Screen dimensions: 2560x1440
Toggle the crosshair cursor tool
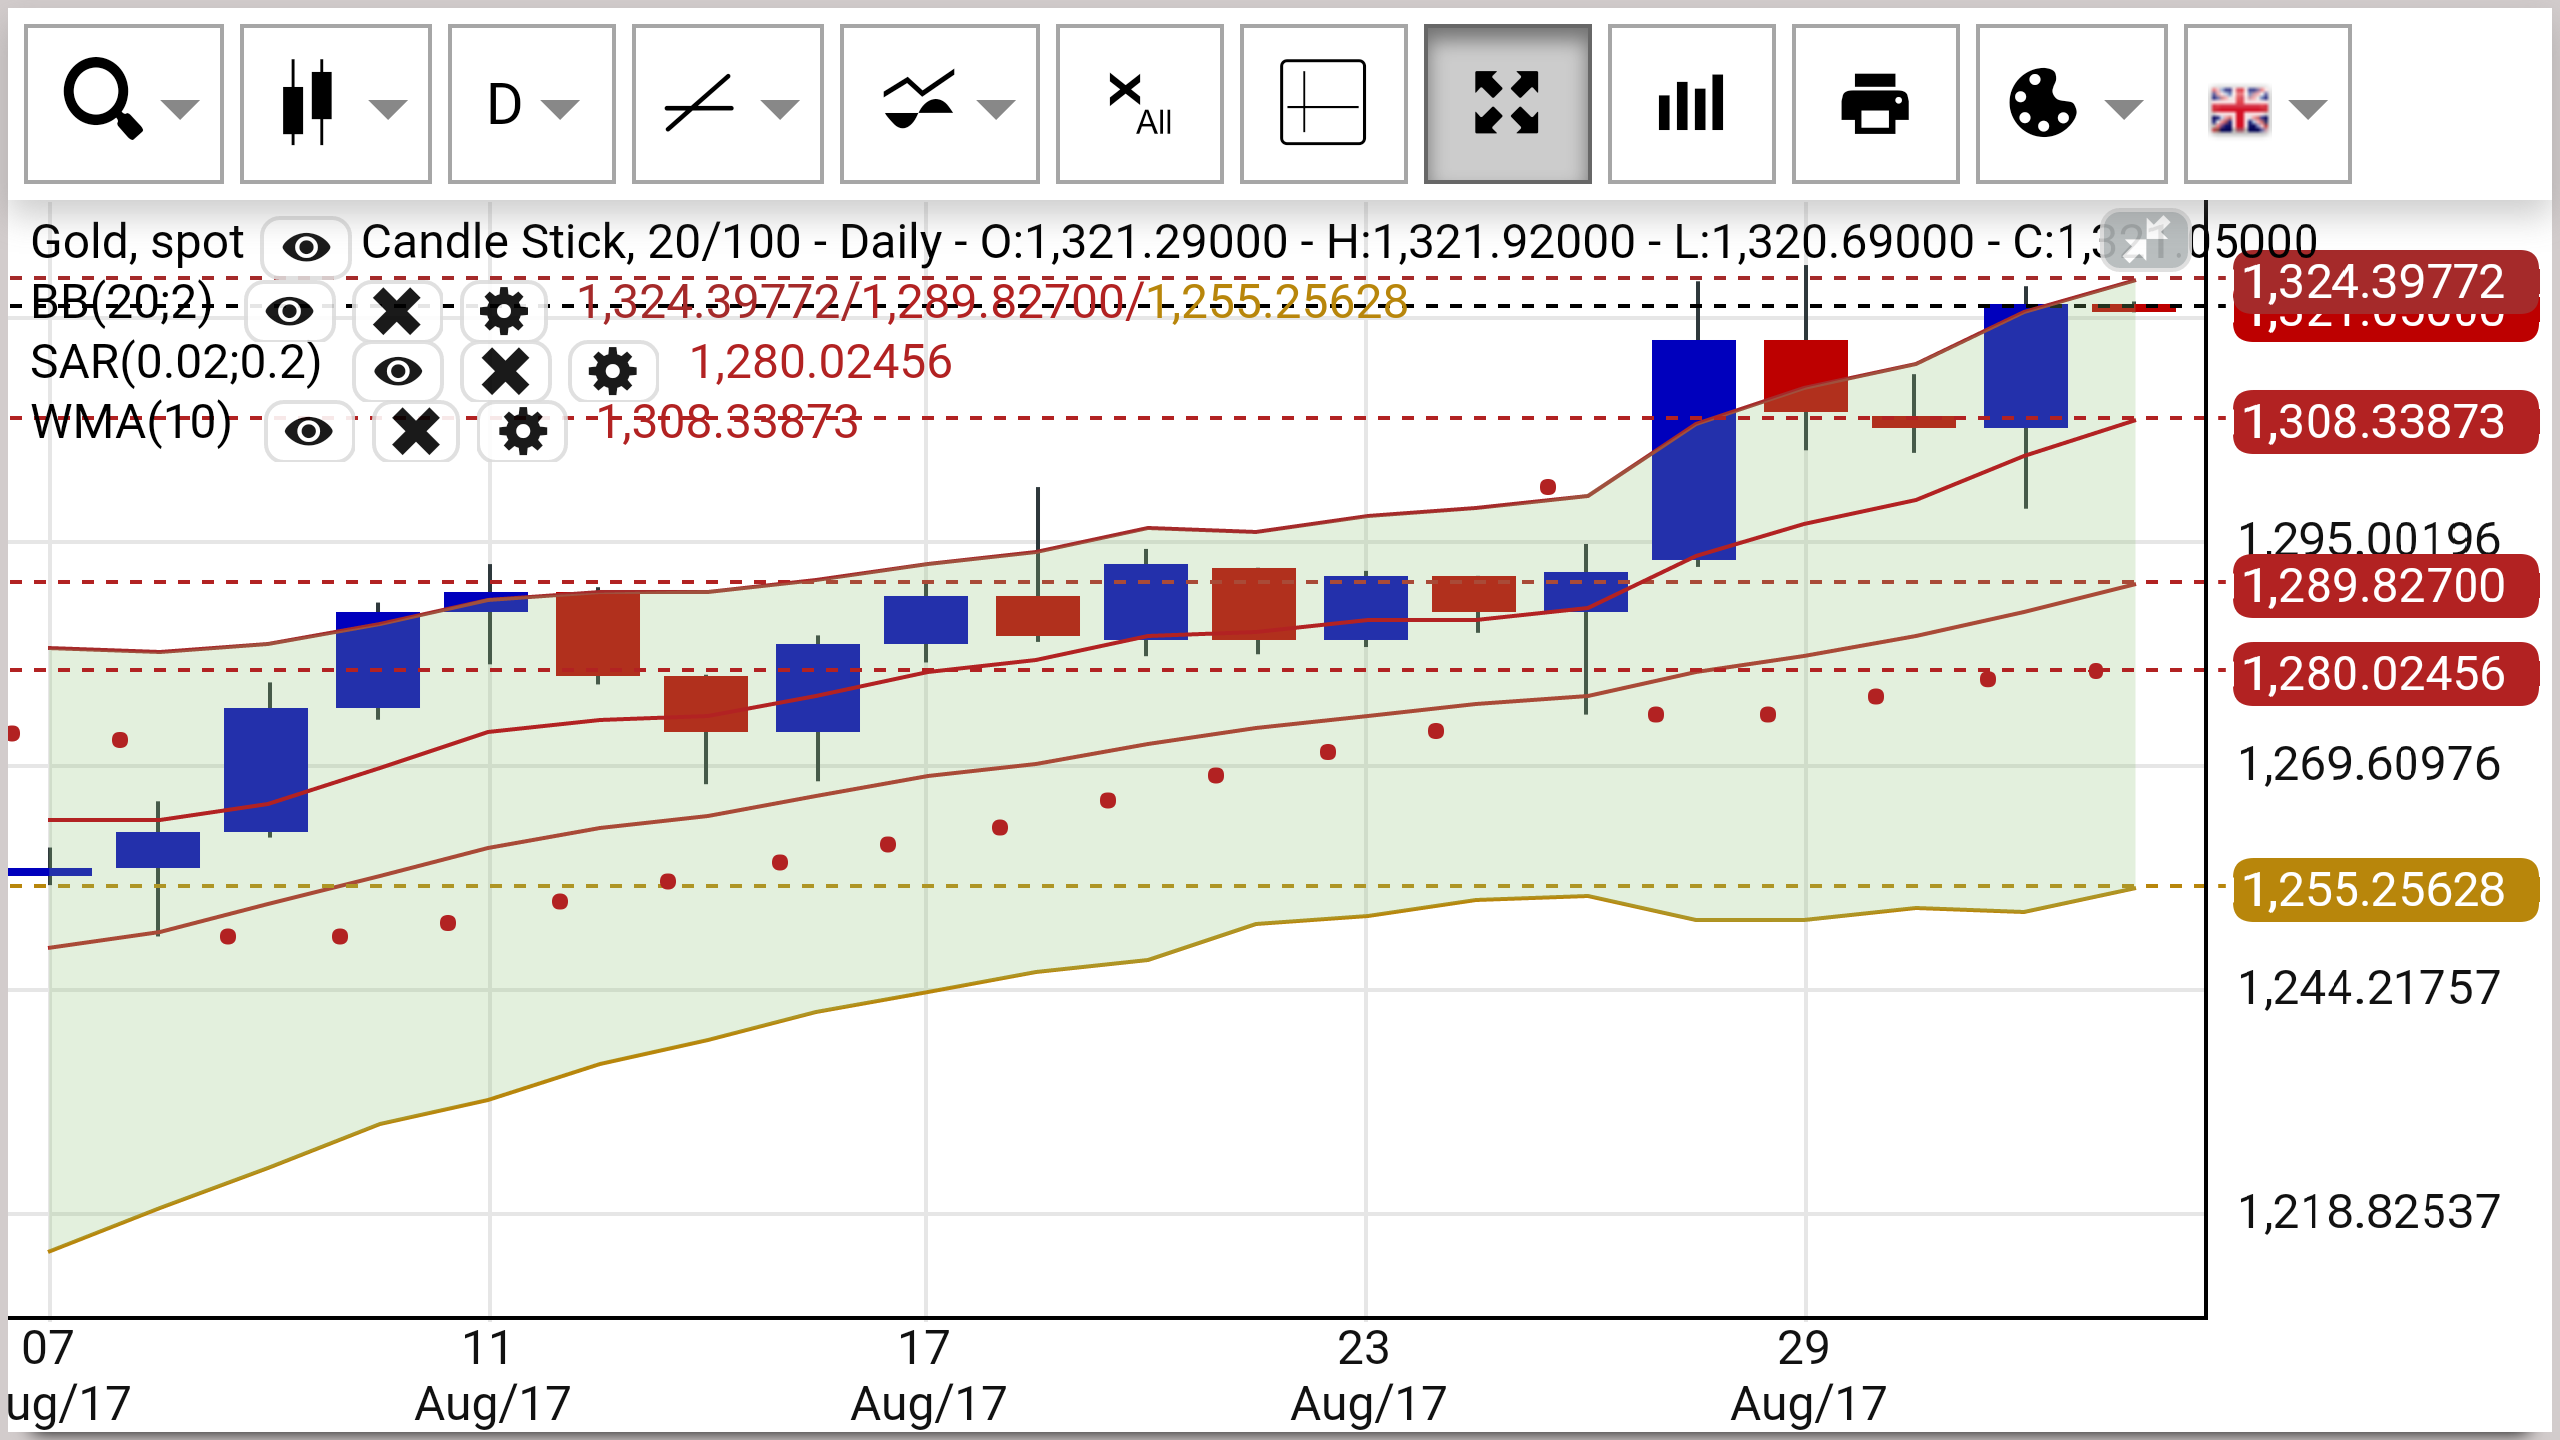[1323, 104]
